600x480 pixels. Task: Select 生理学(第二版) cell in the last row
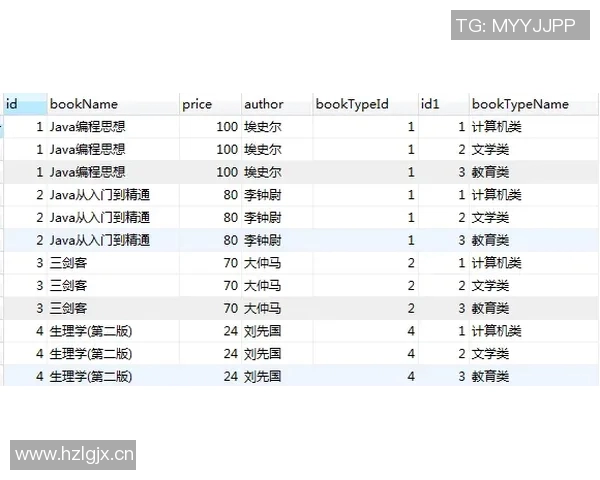[x=91, y=377]
